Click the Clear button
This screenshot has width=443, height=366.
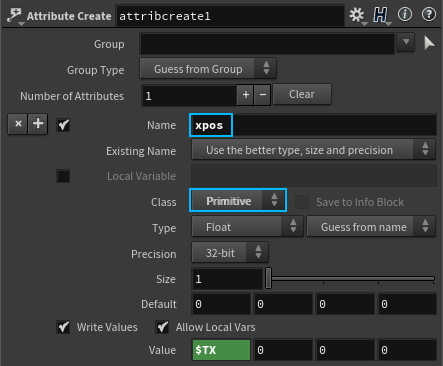[x=302, y=94]
